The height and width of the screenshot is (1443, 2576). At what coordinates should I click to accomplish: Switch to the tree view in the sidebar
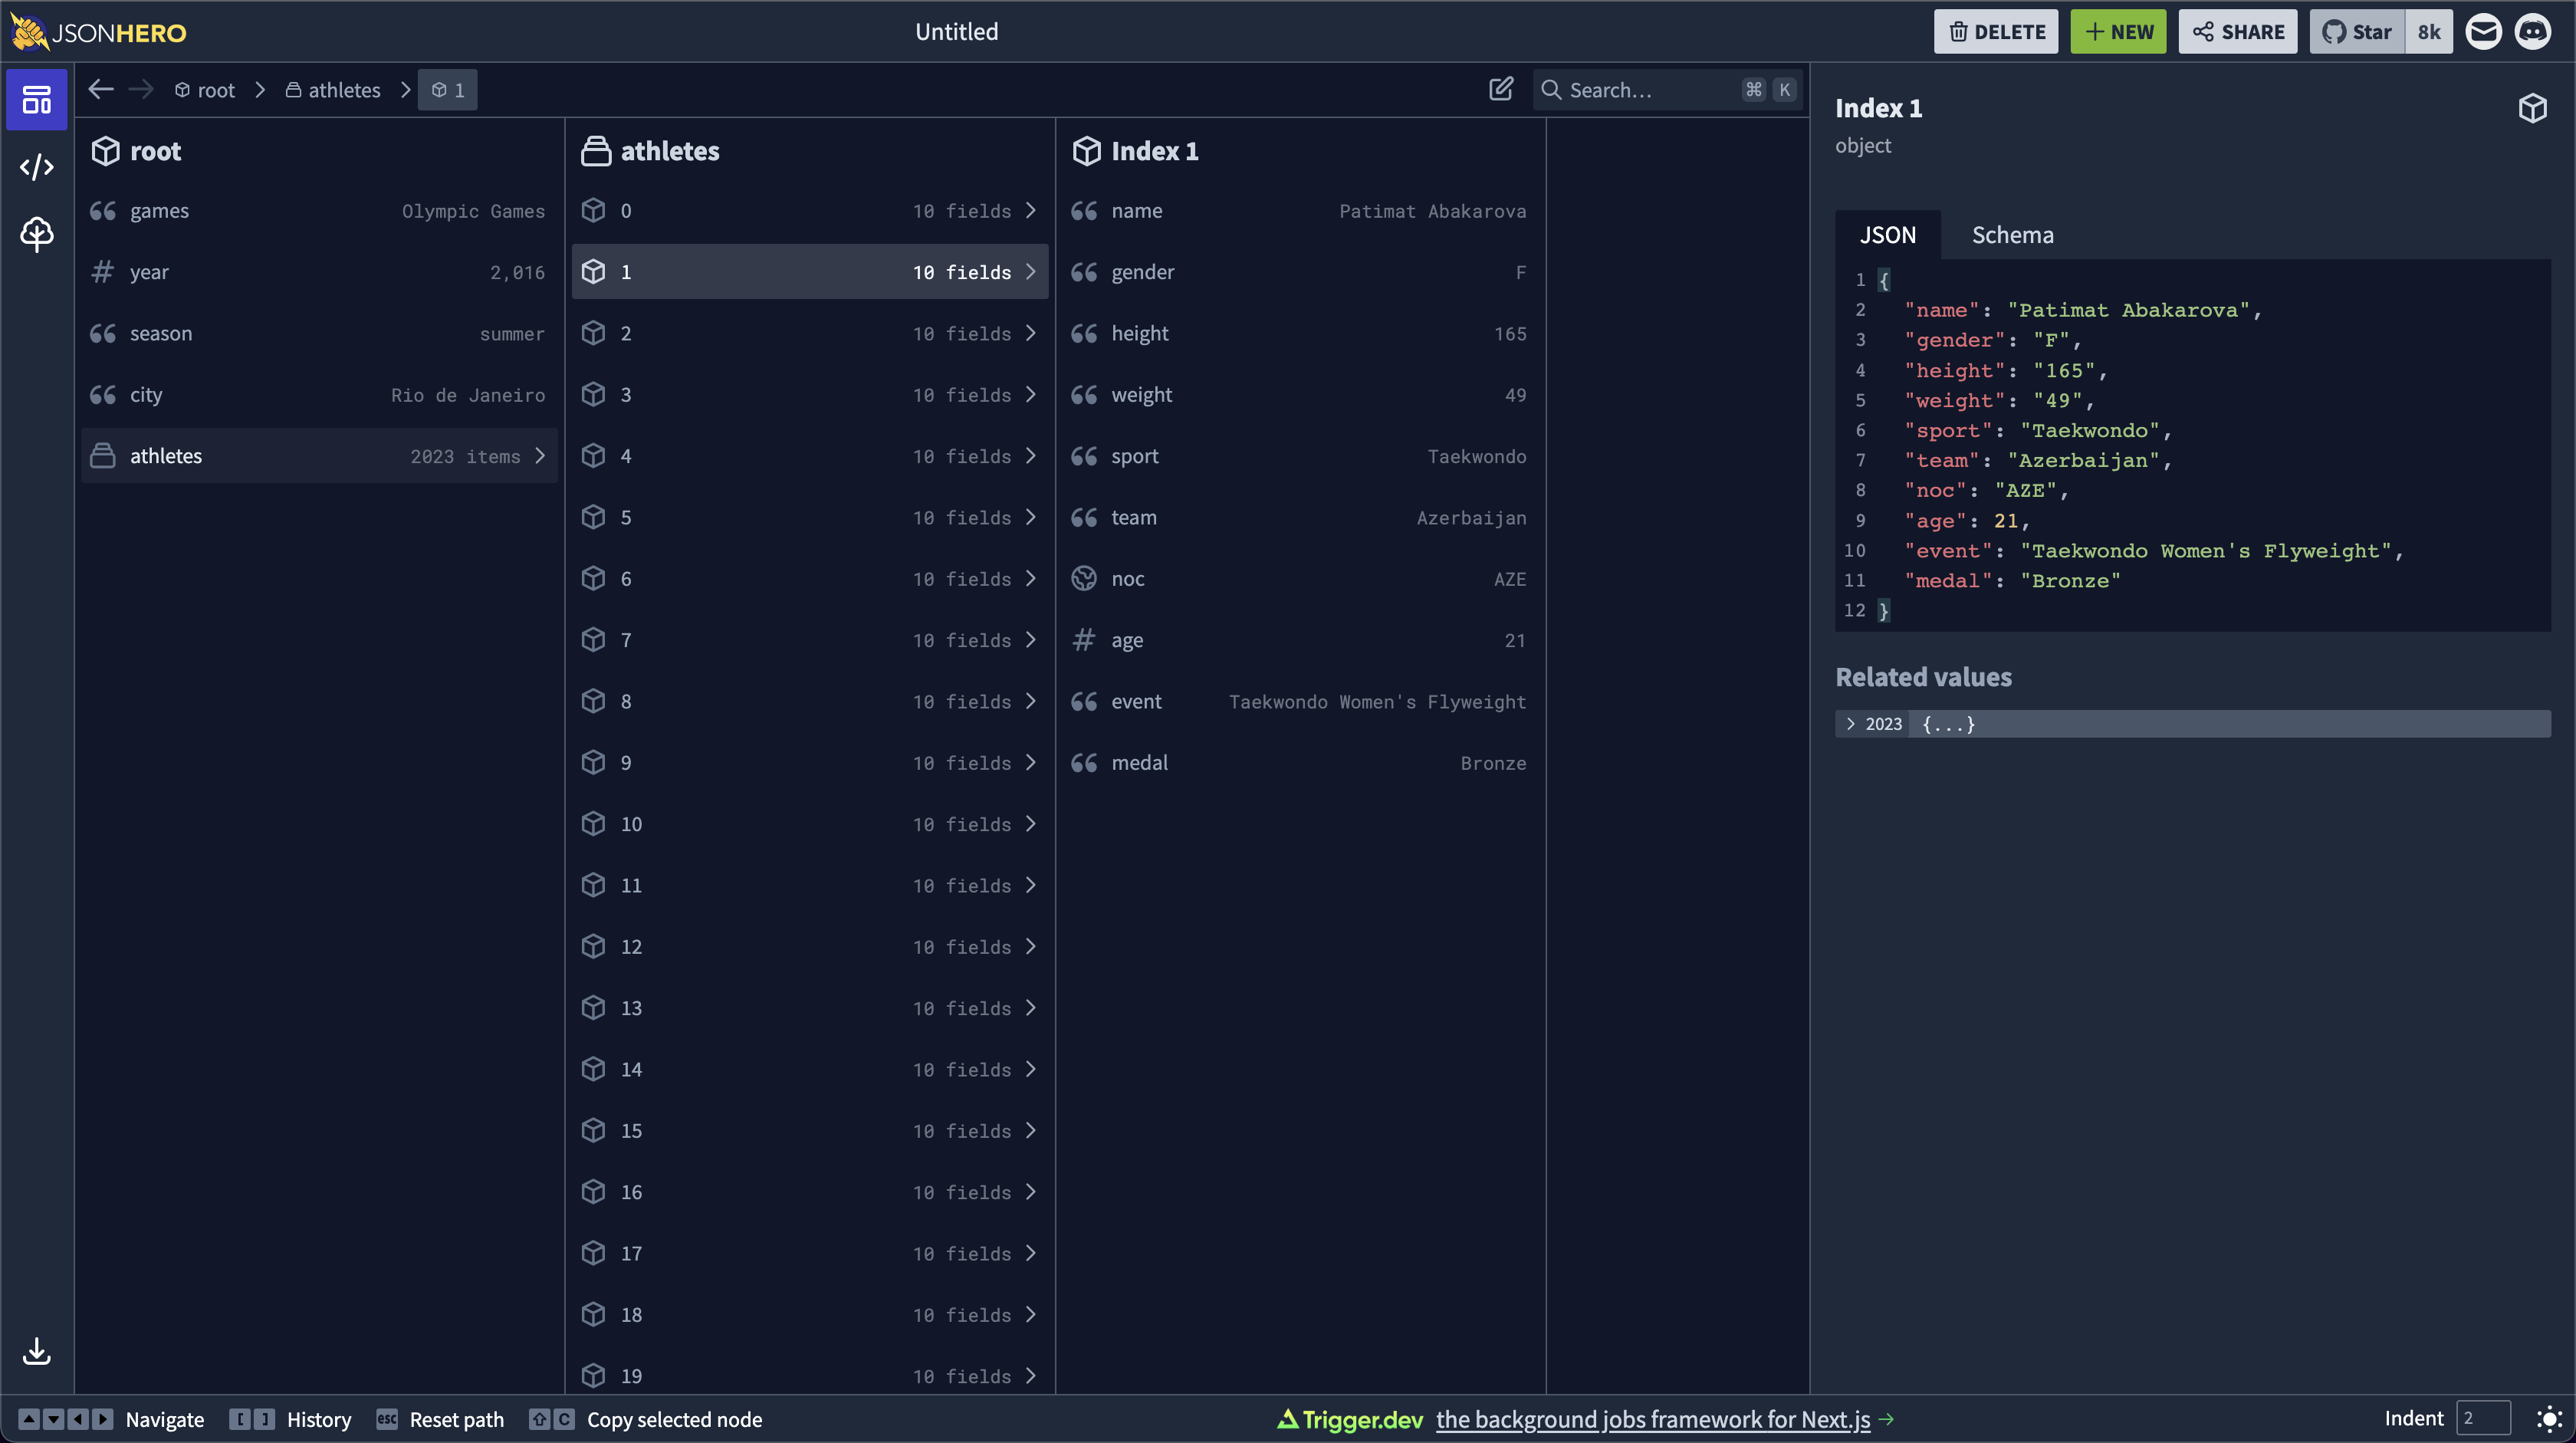point(36,234)
